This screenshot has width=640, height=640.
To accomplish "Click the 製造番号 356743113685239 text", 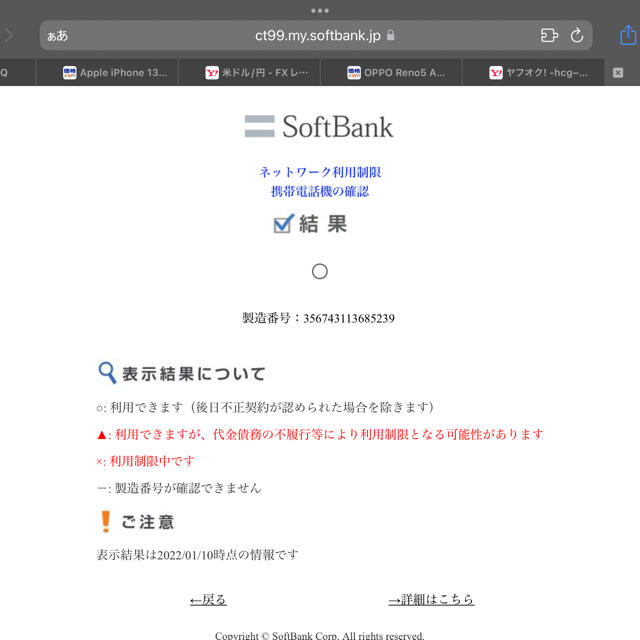I will [318, 318].
